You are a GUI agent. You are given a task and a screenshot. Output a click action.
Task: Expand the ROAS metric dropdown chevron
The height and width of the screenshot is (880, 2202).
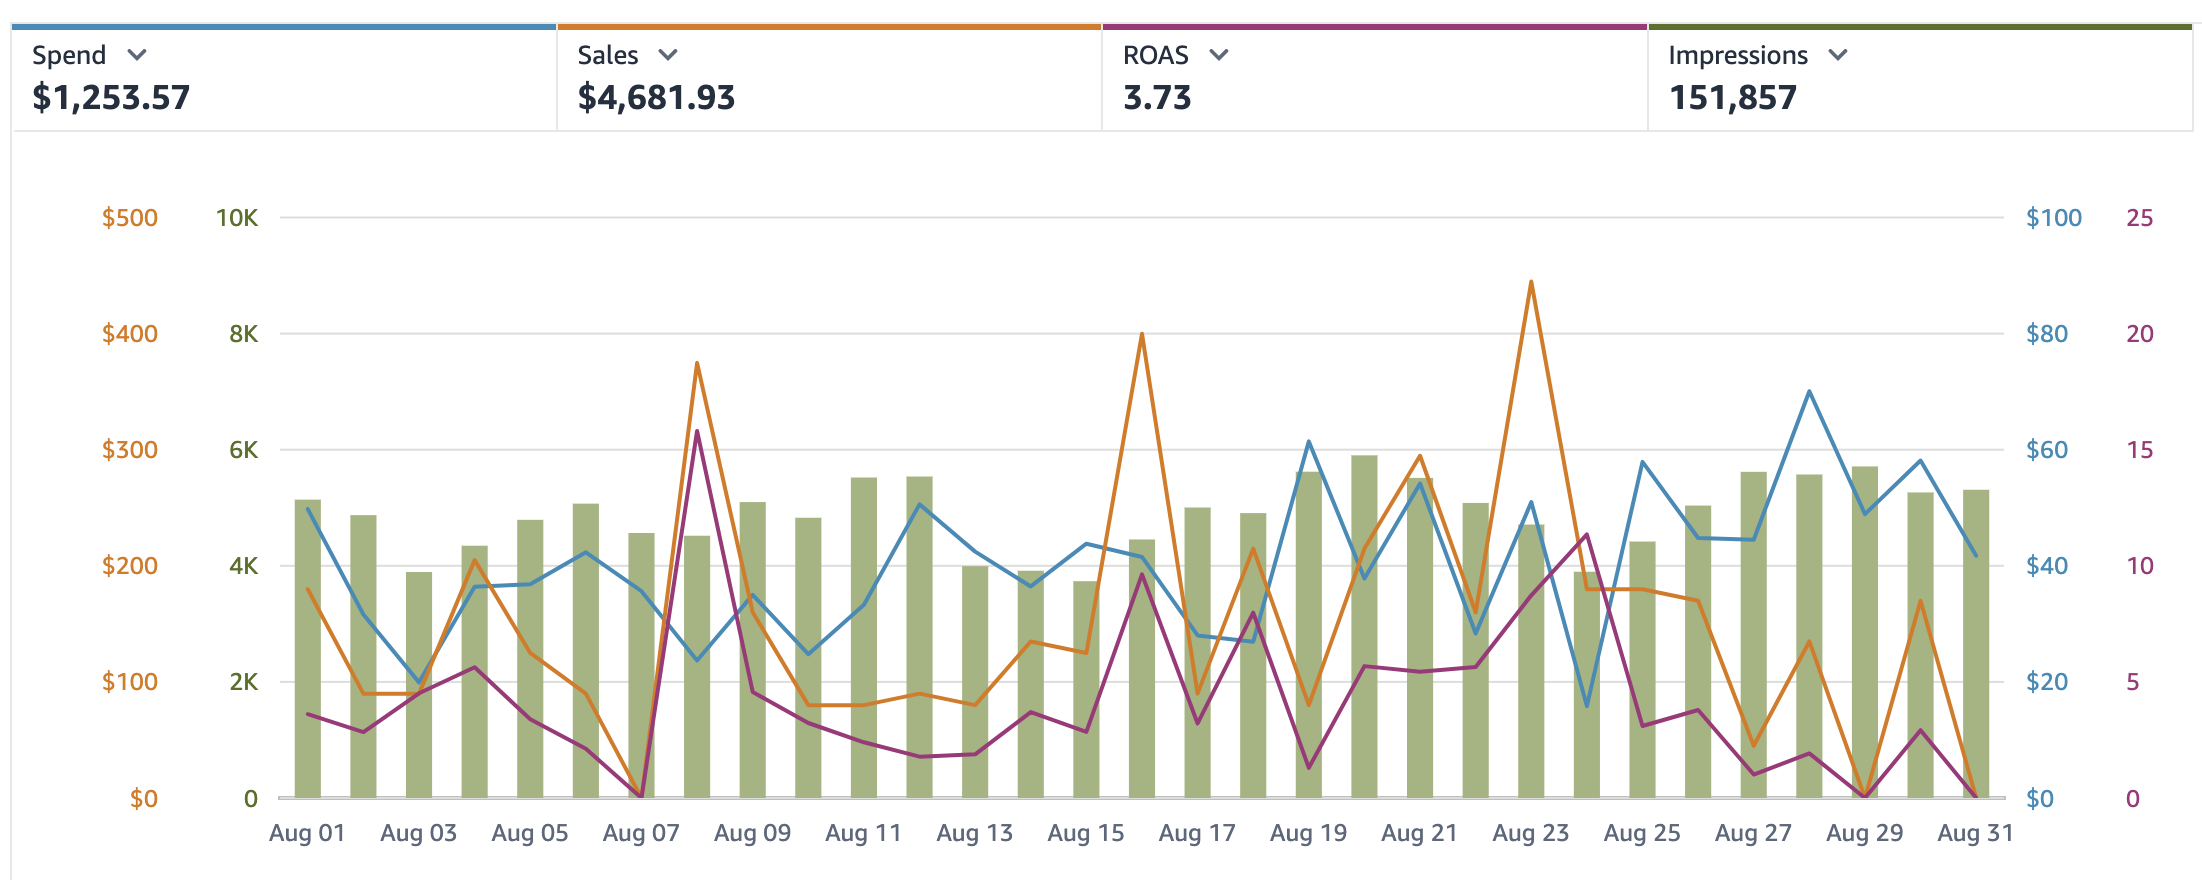(x=1218, y=55)
